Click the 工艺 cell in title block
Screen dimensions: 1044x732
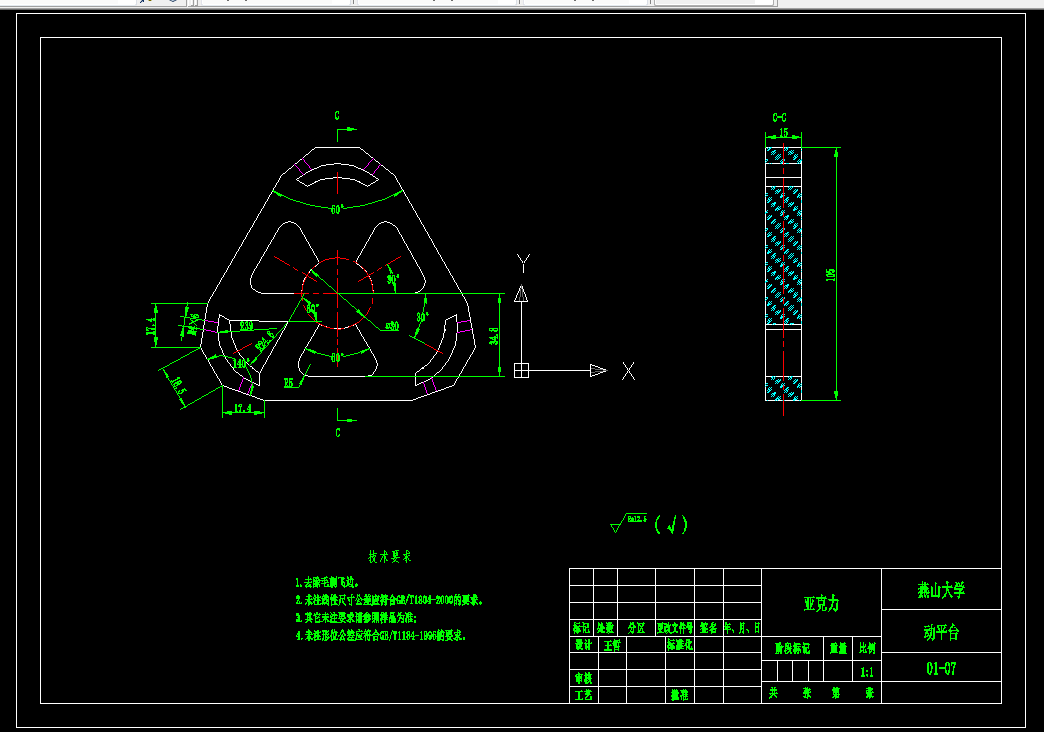tap(584, 695)
